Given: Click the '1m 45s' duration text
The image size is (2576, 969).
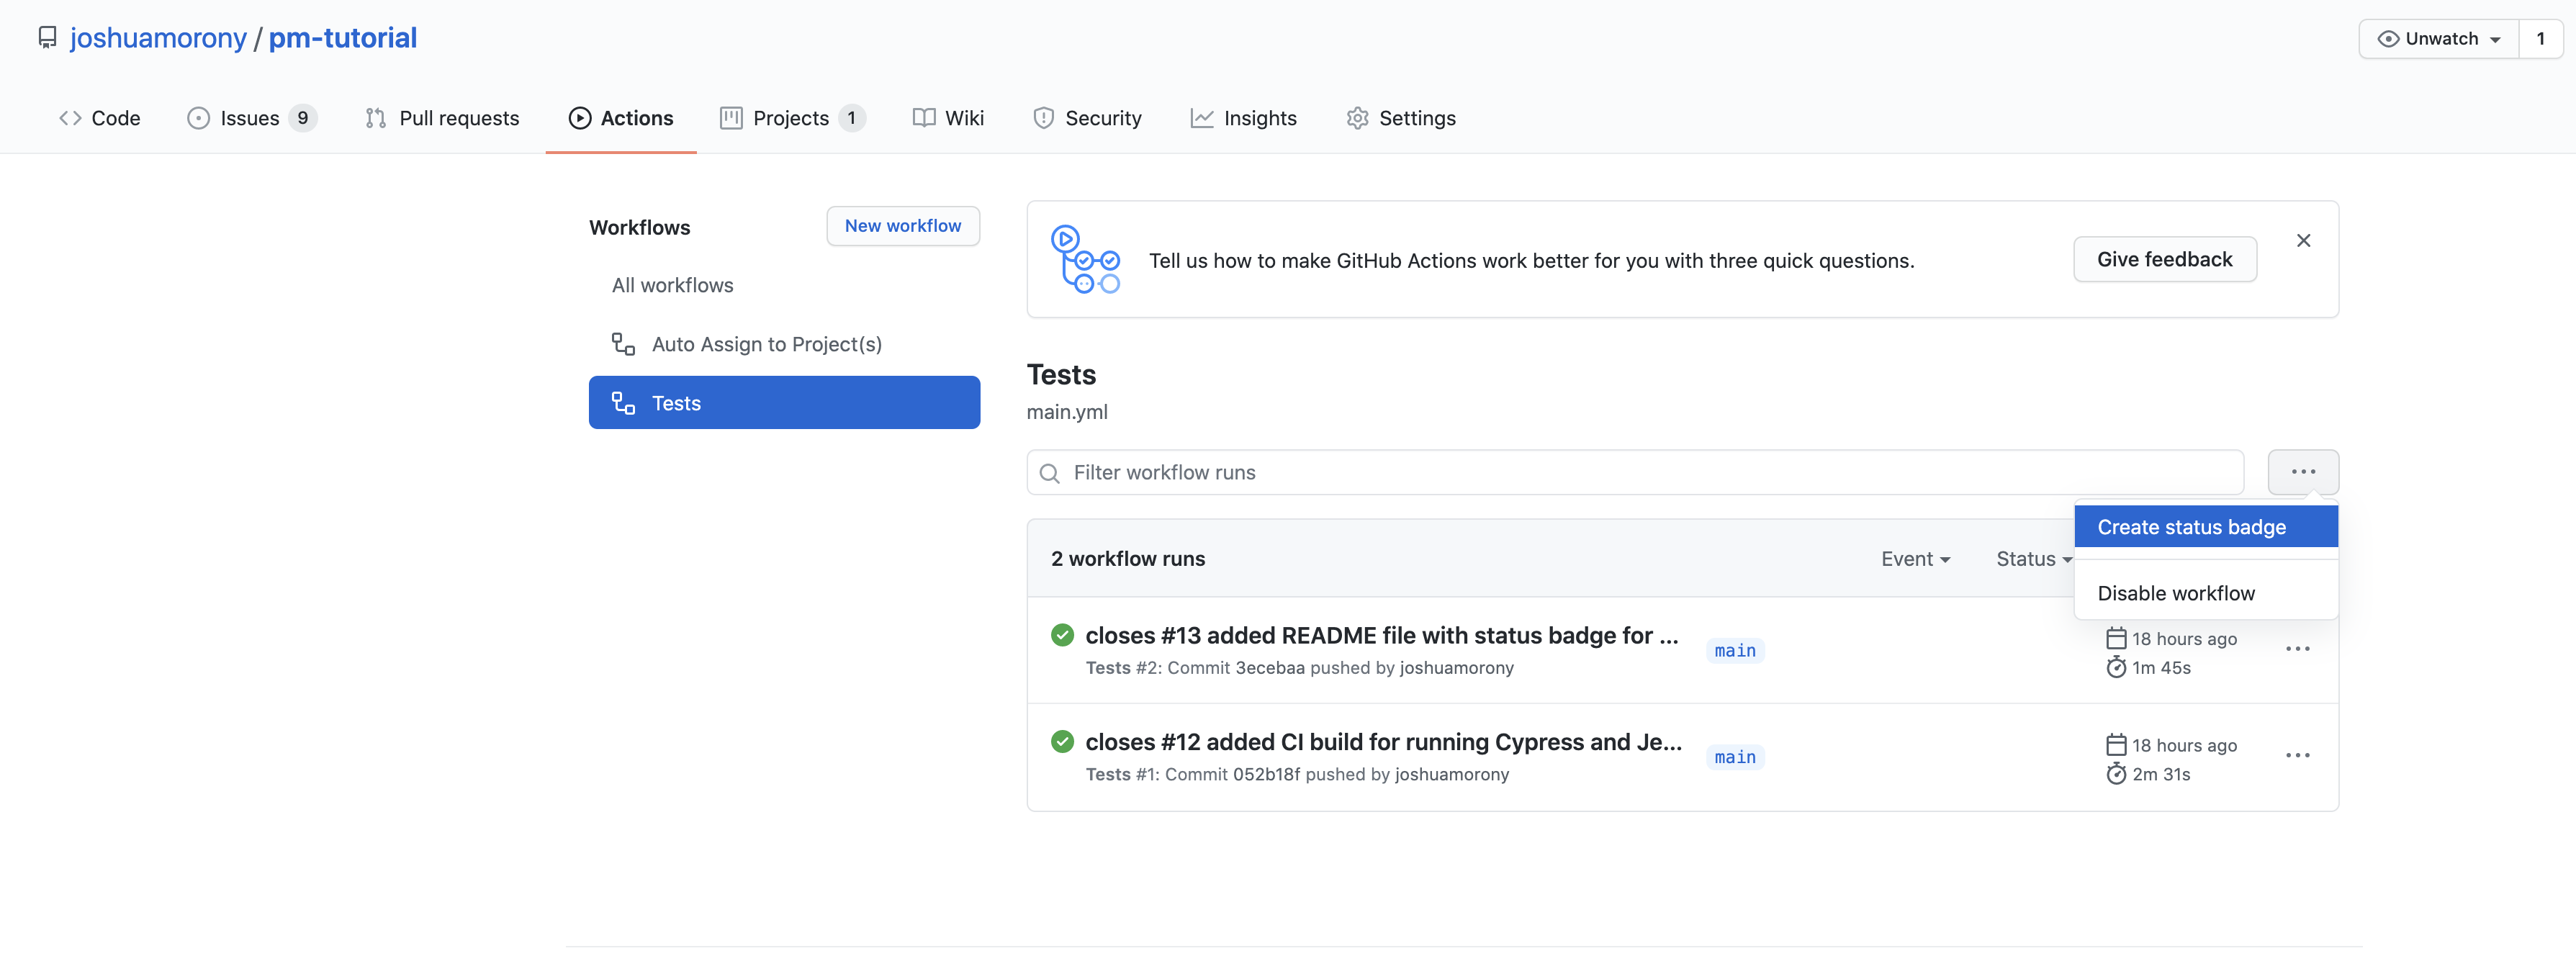Looking at the screenshot, I should (x=2161, y=668).
